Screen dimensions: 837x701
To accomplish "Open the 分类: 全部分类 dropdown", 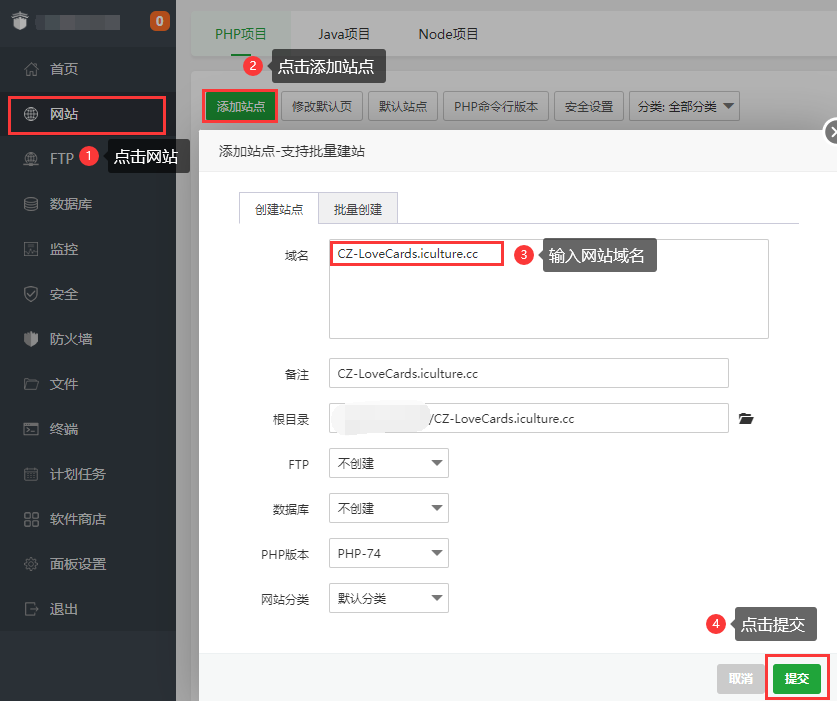I will tap(684, 106).
